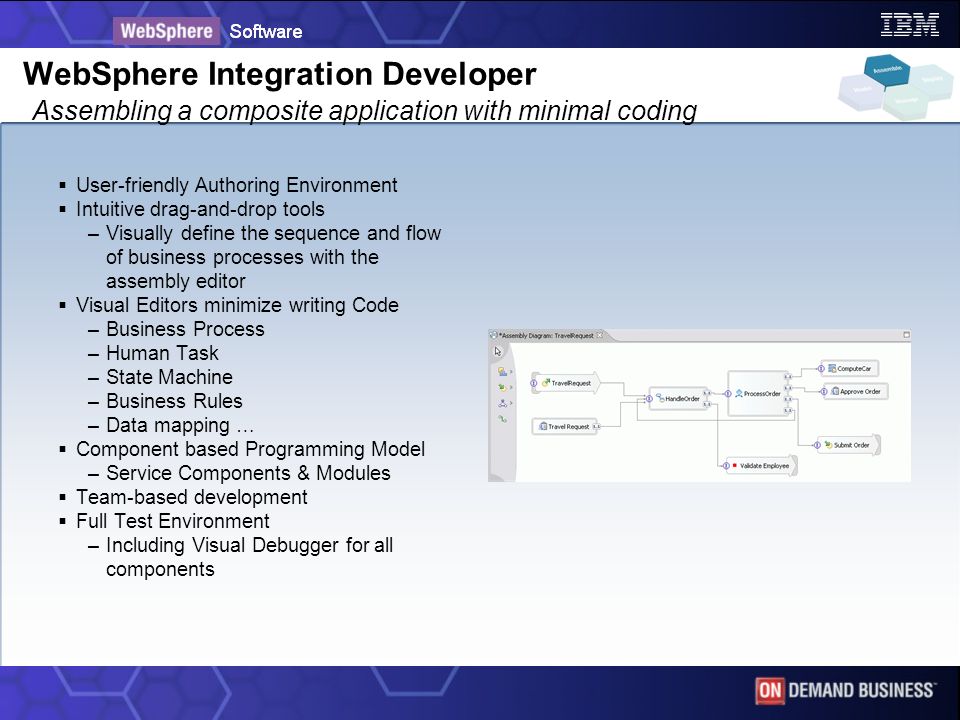The width and height of the screenshot is (960, 720).
Task: Select the HandleOrder interface circle
Action: [x=649, y=399]
